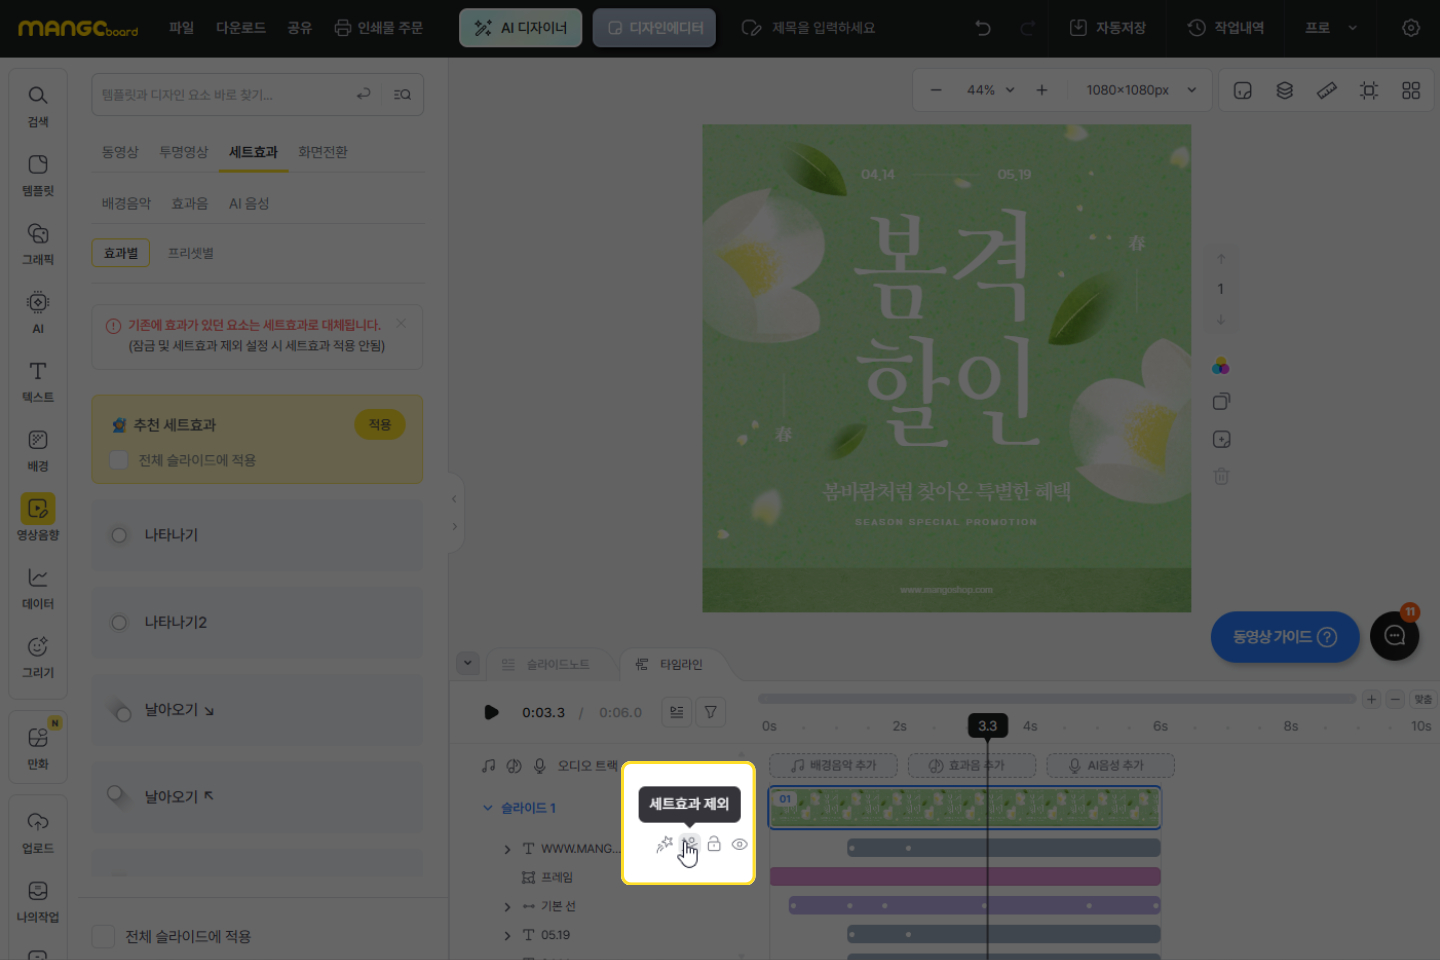Click the AI 디자이너 button
This screenshot has width=1440, height=960.
(520, 28)
